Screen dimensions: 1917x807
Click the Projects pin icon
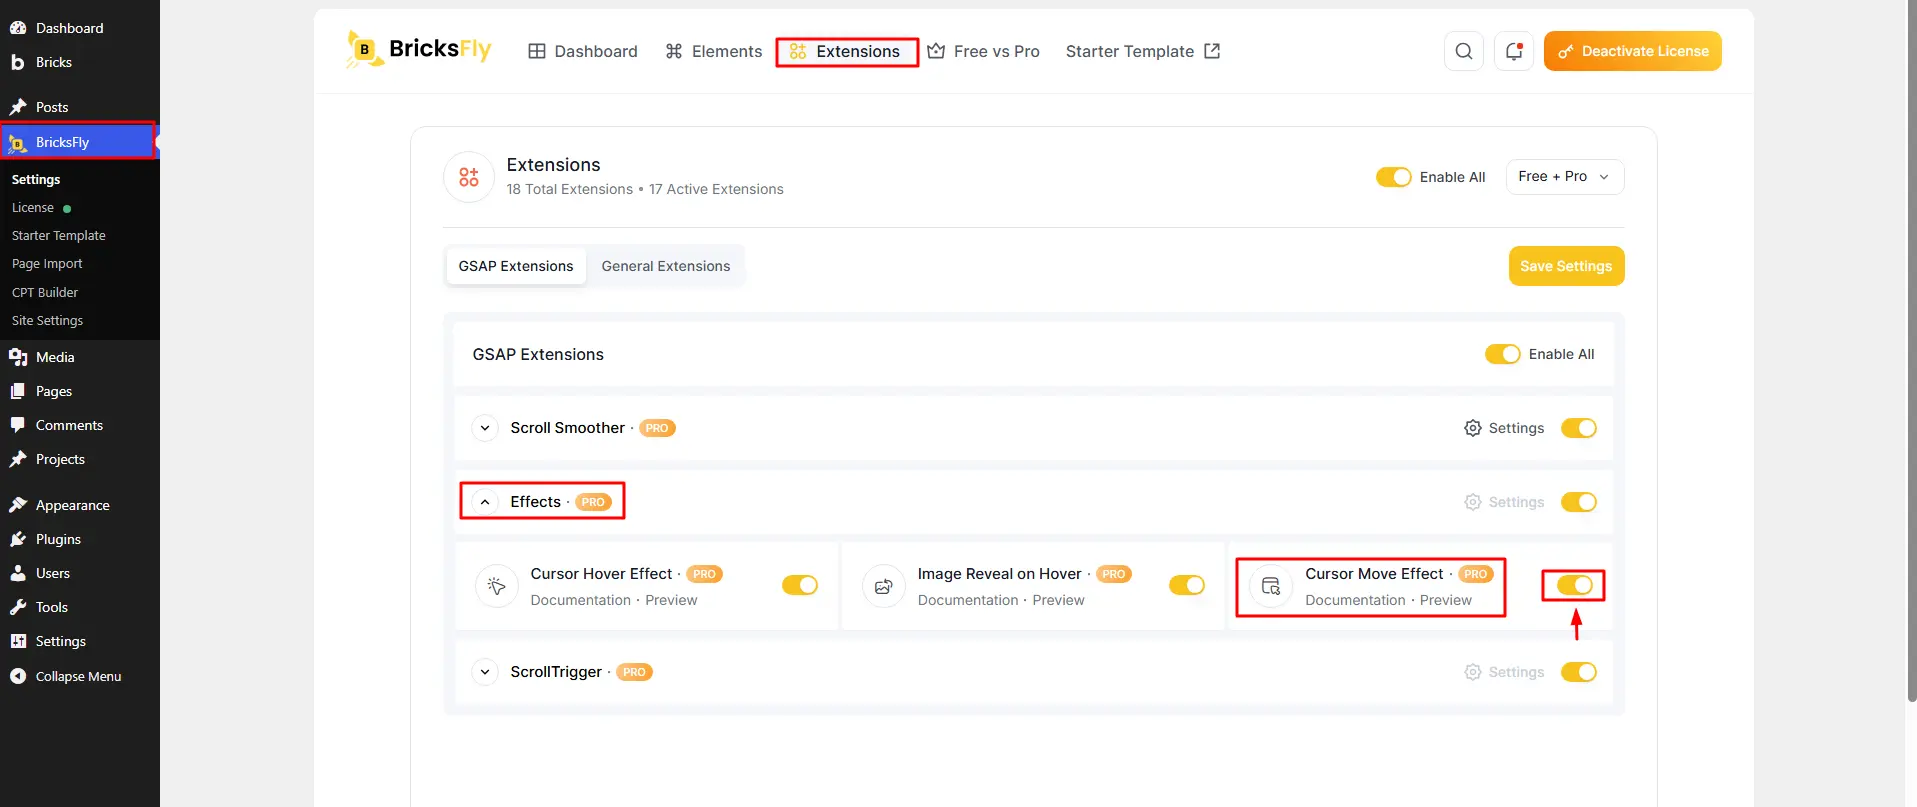coord(18,459)
